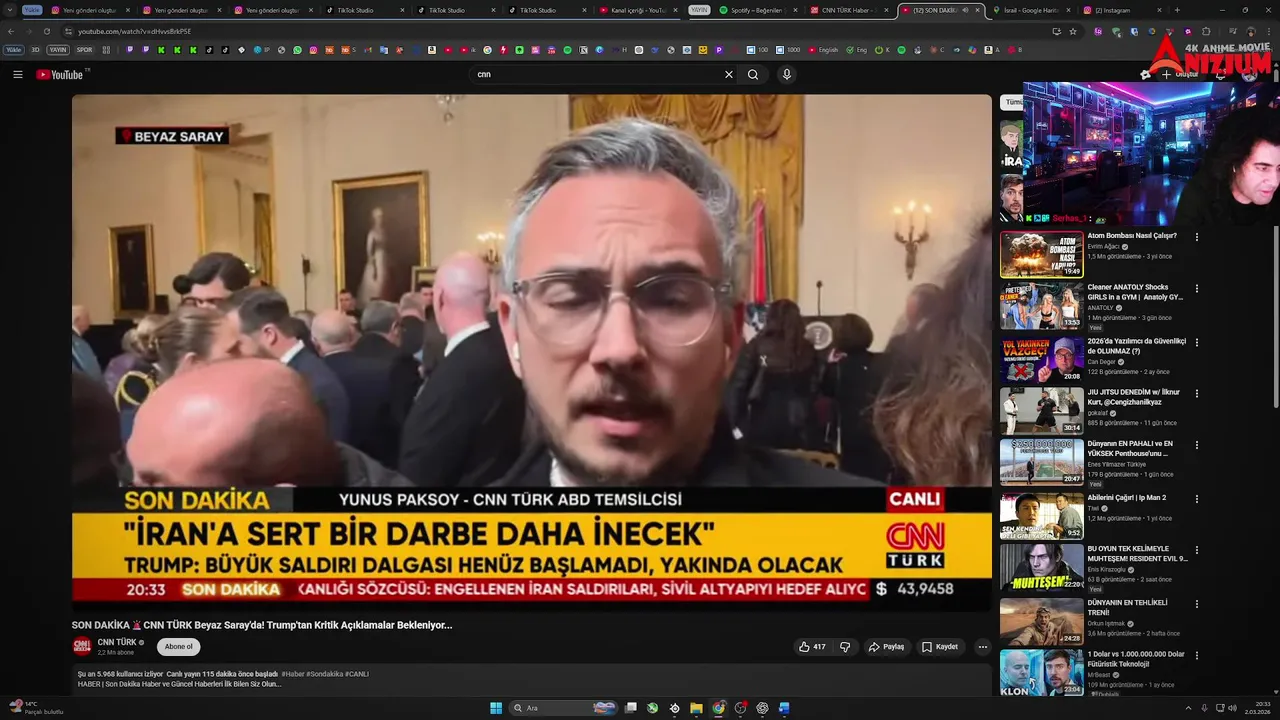The height and width of the screenshot is (720, 1280).
Task: Switch to the CNN TÜRK Haber browser tab
Action: 849,10
